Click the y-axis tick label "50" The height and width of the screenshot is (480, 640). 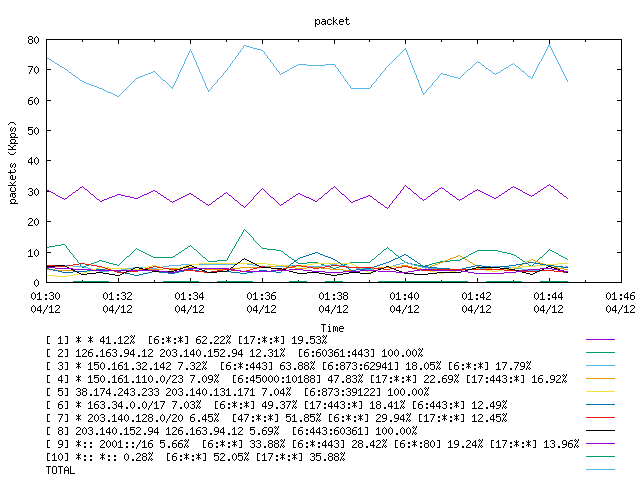[x=33, y=131]
